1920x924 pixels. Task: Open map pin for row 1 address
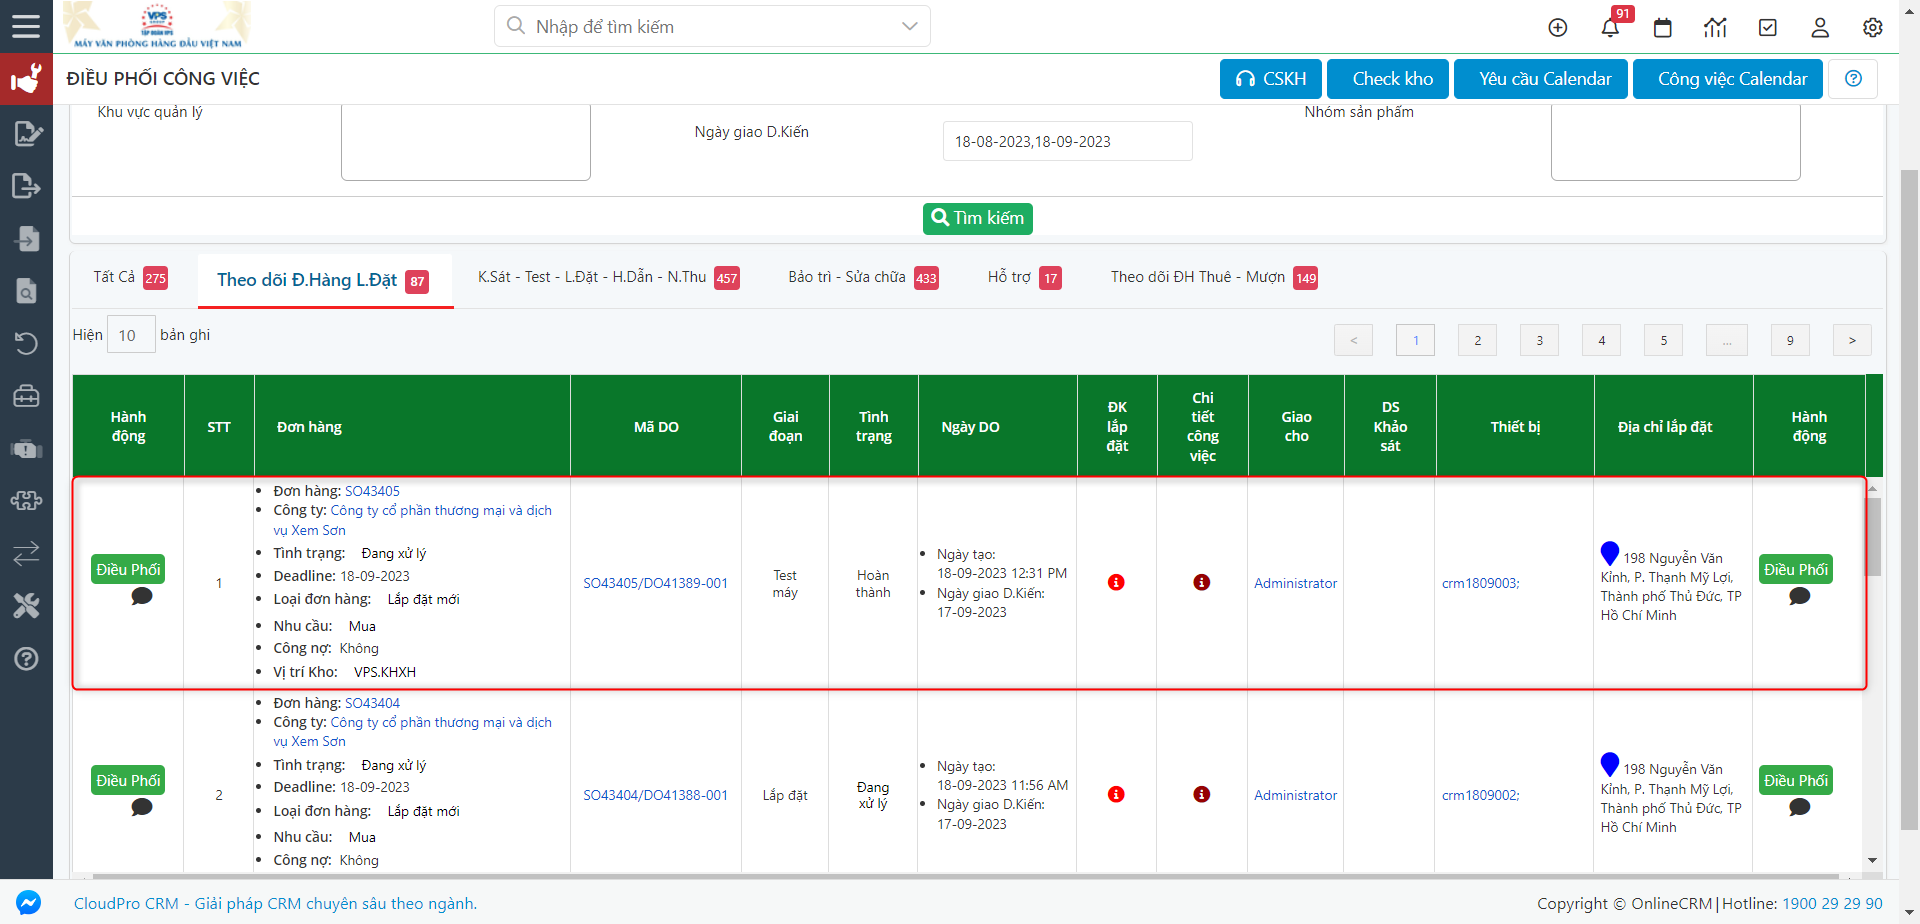tap(1609, 553)
